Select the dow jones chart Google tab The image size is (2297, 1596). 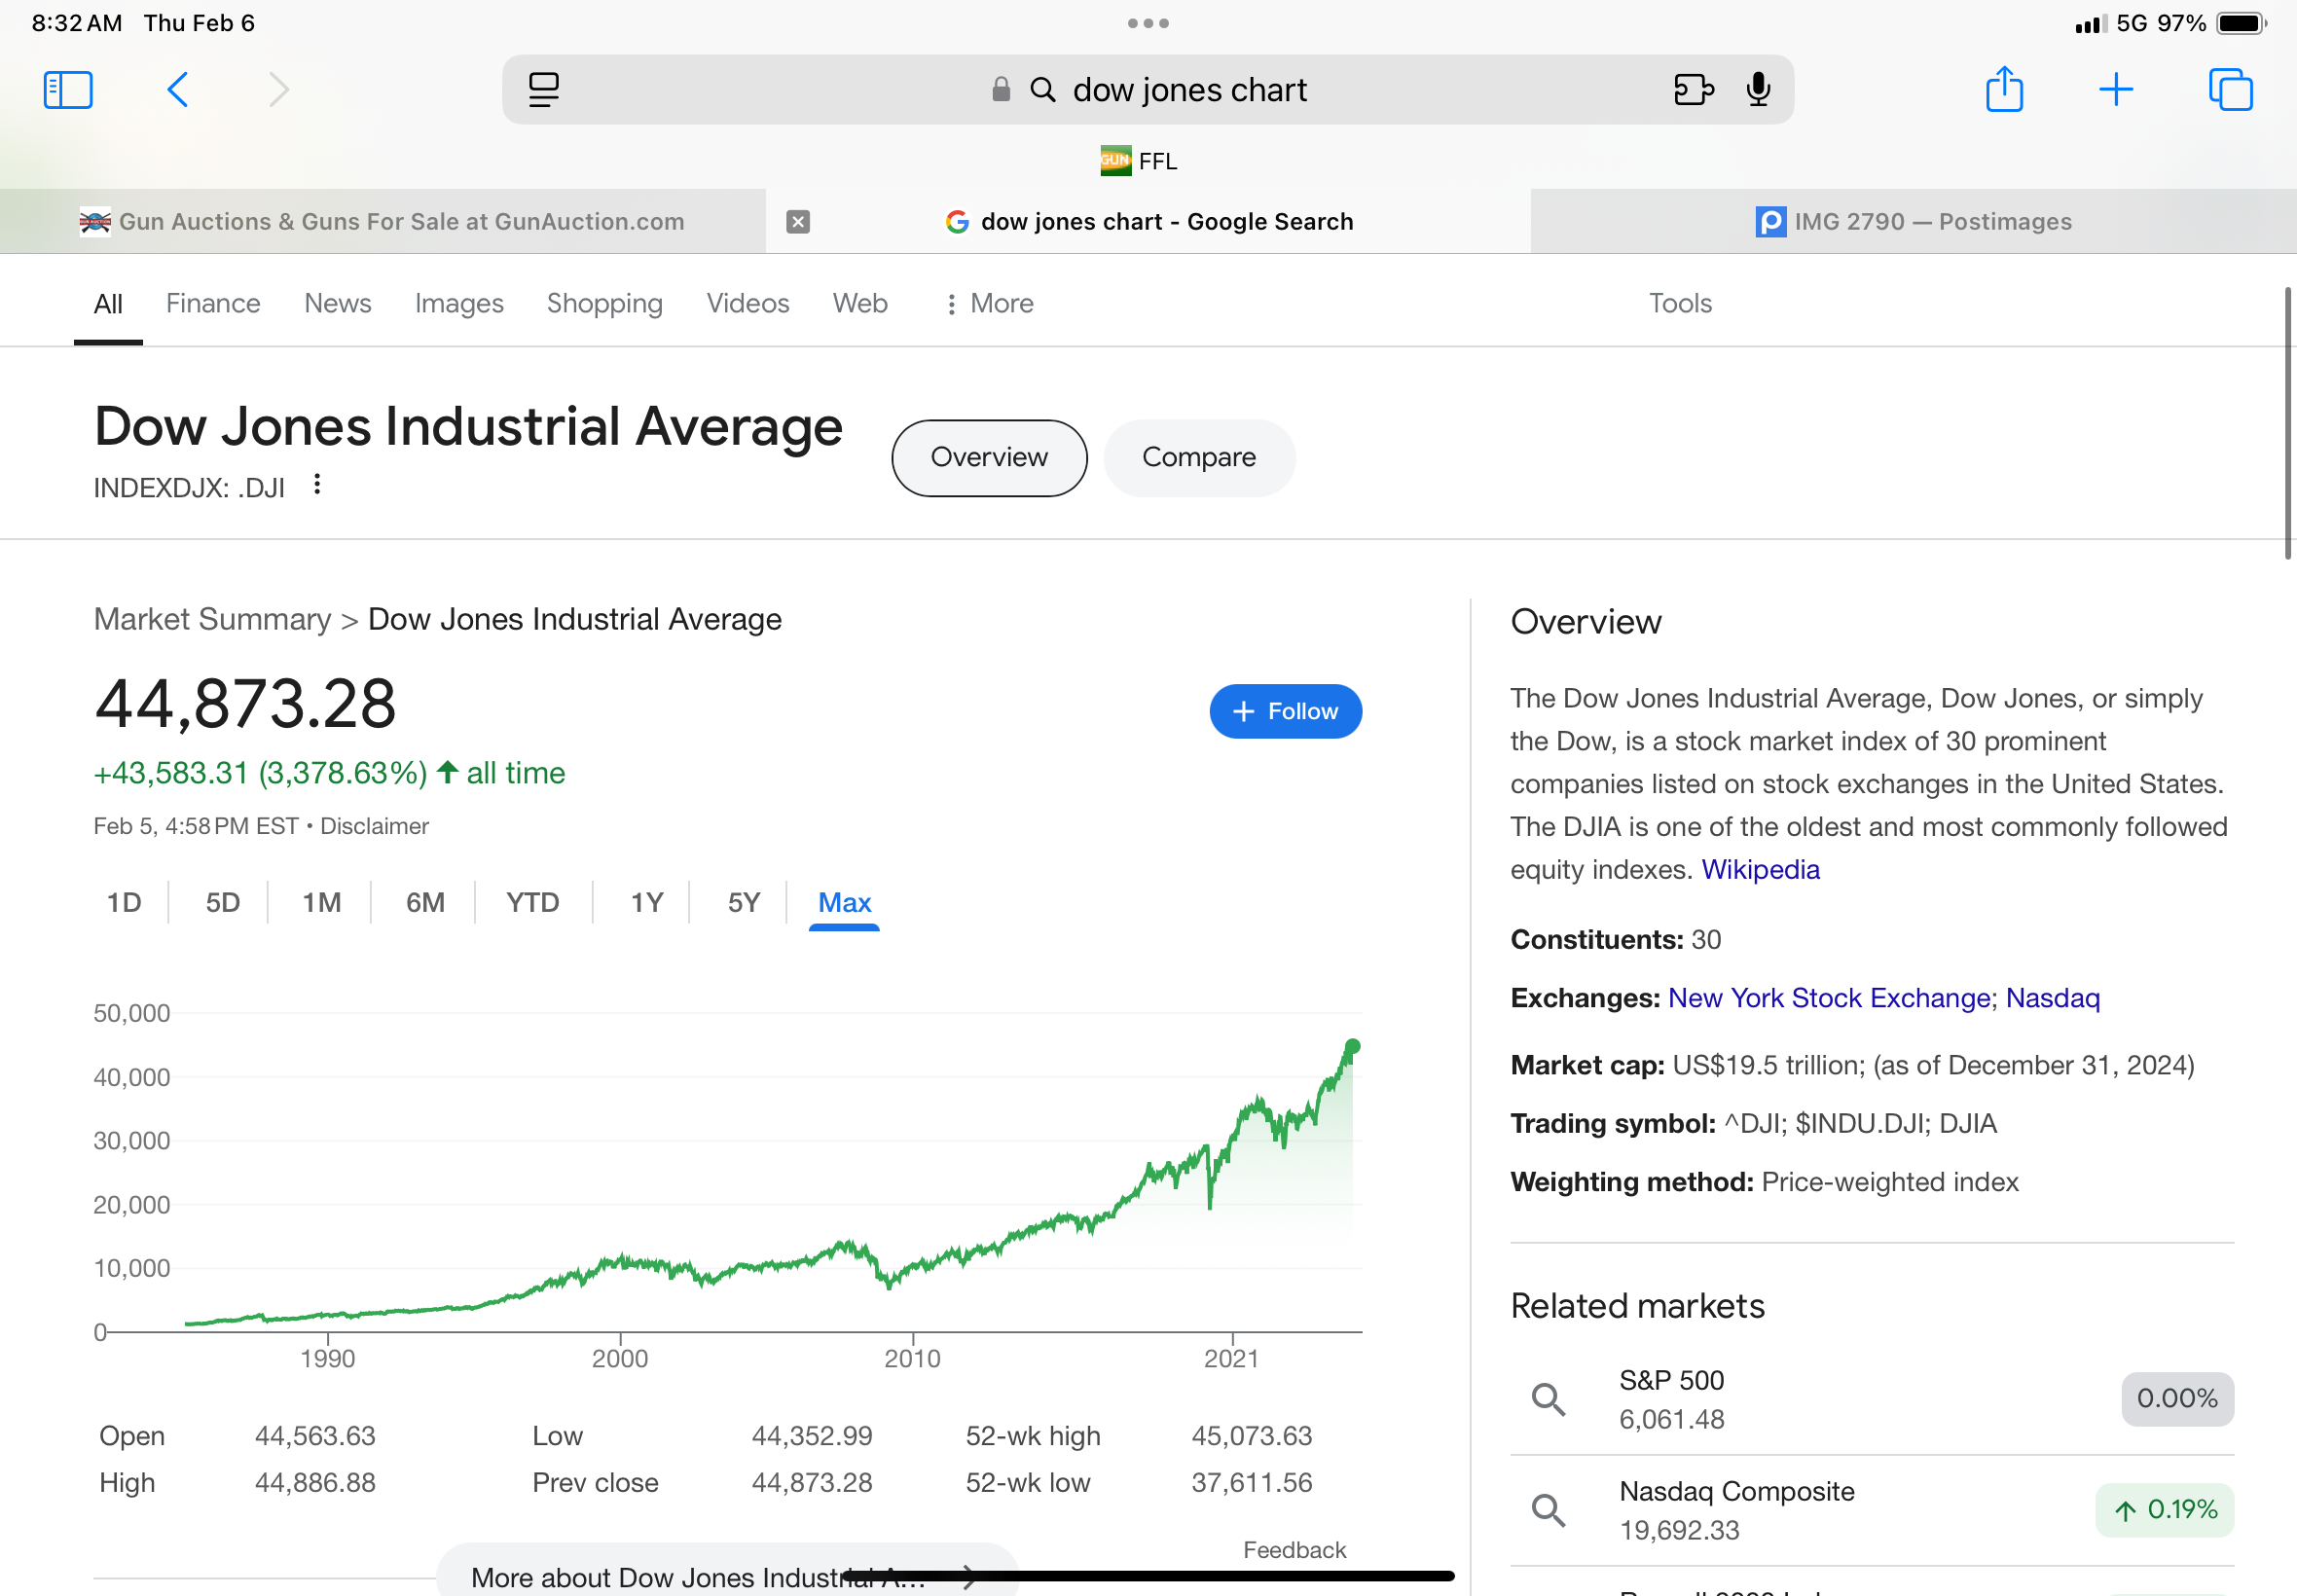point(1149,222)
